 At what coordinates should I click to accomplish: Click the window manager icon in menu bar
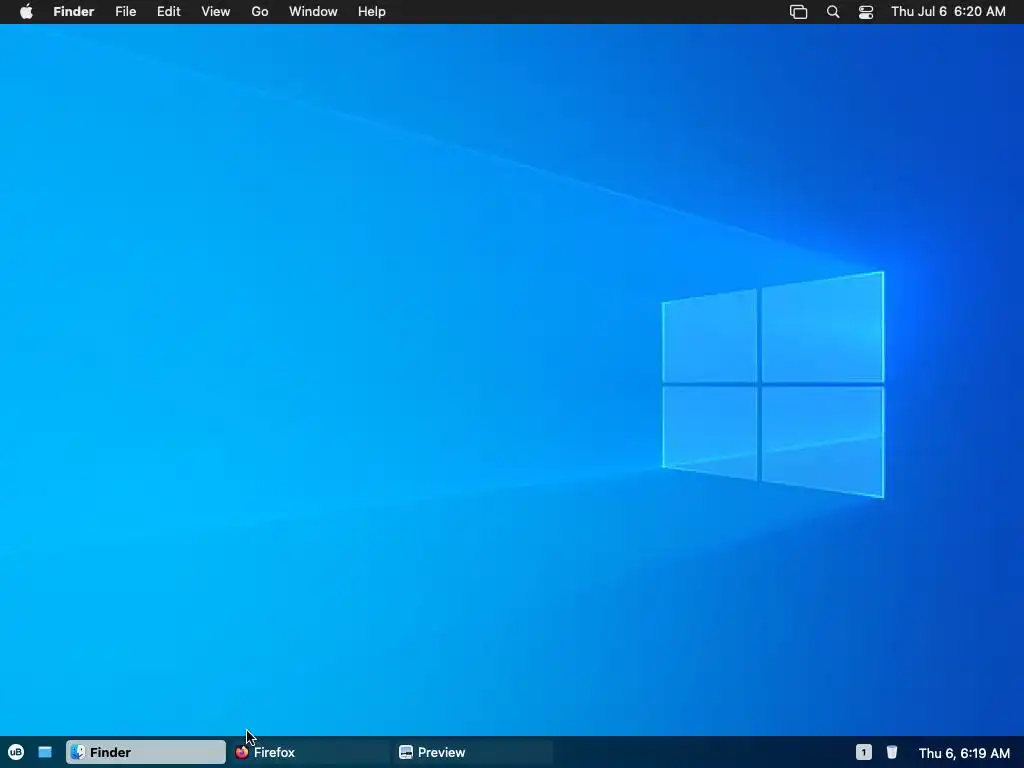pos(799,12)
